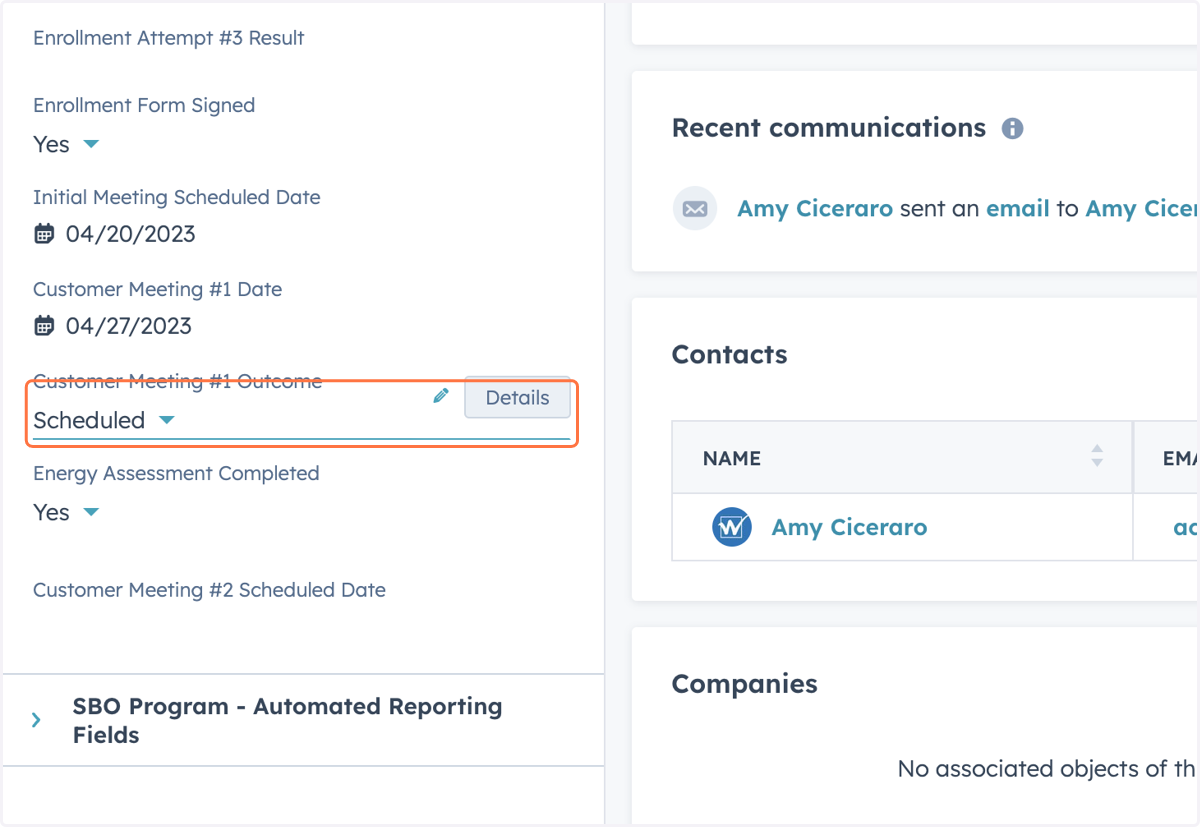Screen dimensions: 1200x827
Task: Click the Enrollment Attempt #3 Result field label
Action: (169, 38)
